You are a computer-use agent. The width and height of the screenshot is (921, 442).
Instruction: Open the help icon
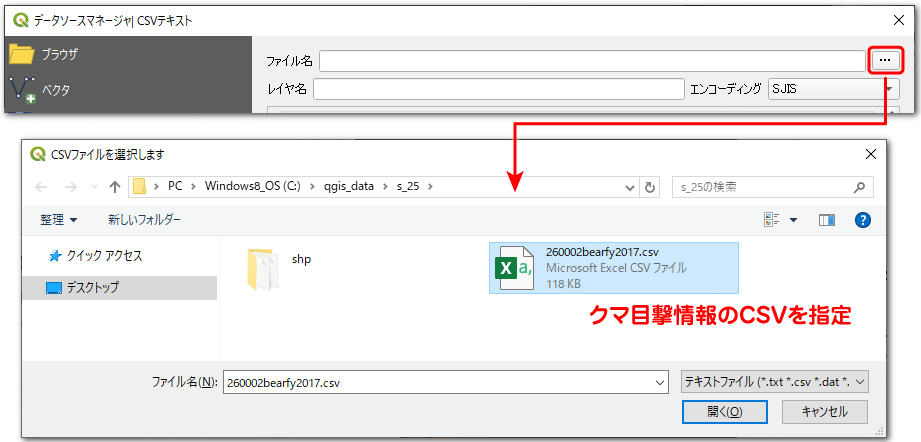[862, 220]
